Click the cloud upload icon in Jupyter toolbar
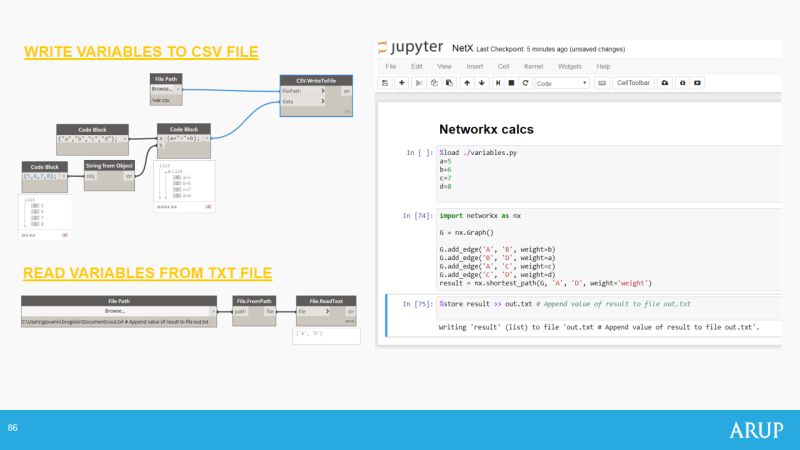This screenshot has width=800, height=450. pos(665,83)
